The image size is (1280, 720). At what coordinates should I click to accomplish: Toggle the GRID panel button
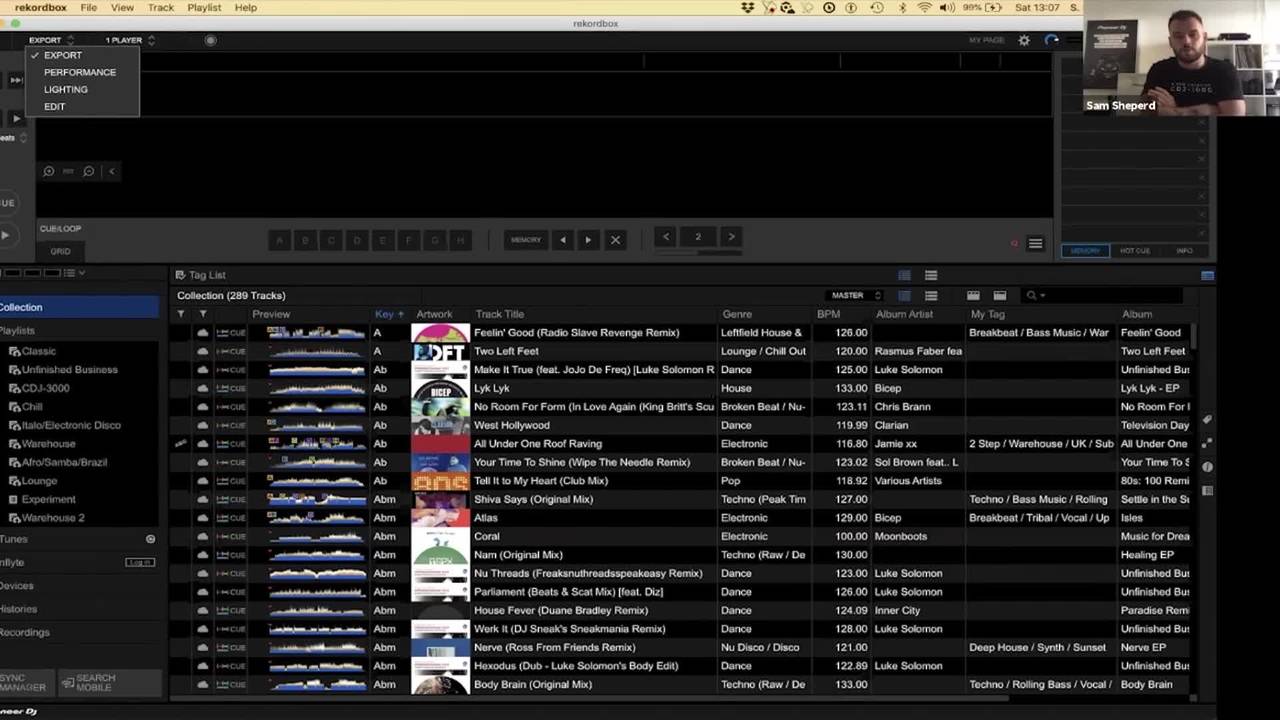pyautogui.click(x=61, y=251)
